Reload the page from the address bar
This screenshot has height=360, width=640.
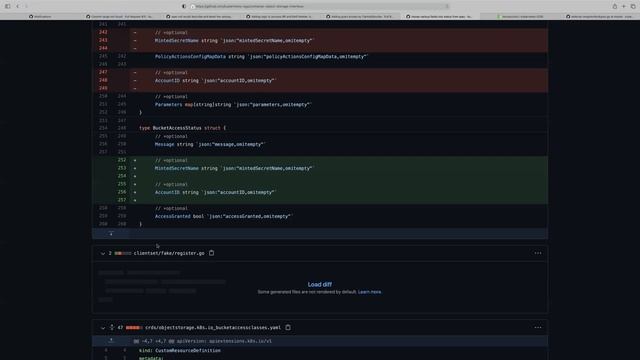click(x=447, y=6)
